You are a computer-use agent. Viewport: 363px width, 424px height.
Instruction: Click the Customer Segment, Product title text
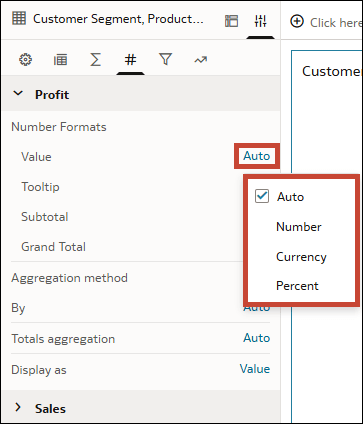click(x=118, y=19)
